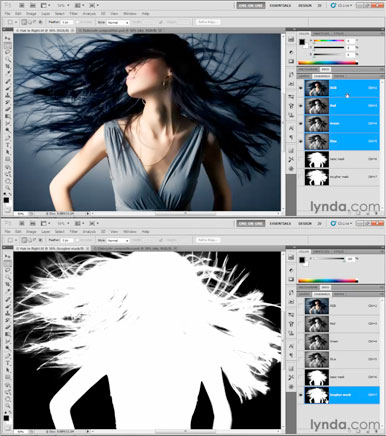Show the Red channel in the mask window
This screenshot has width=386, height=436.
(x=301, y=324)
